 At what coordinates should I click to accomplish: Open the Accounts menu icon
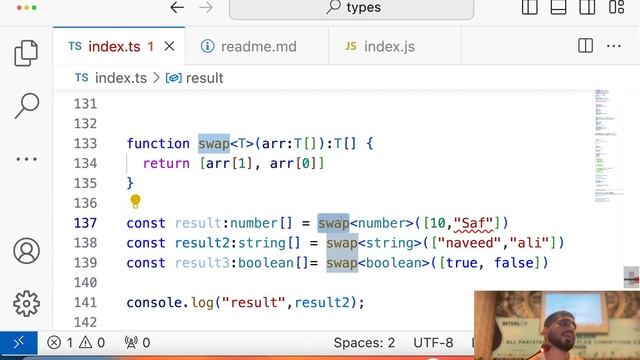click(27, 251)
